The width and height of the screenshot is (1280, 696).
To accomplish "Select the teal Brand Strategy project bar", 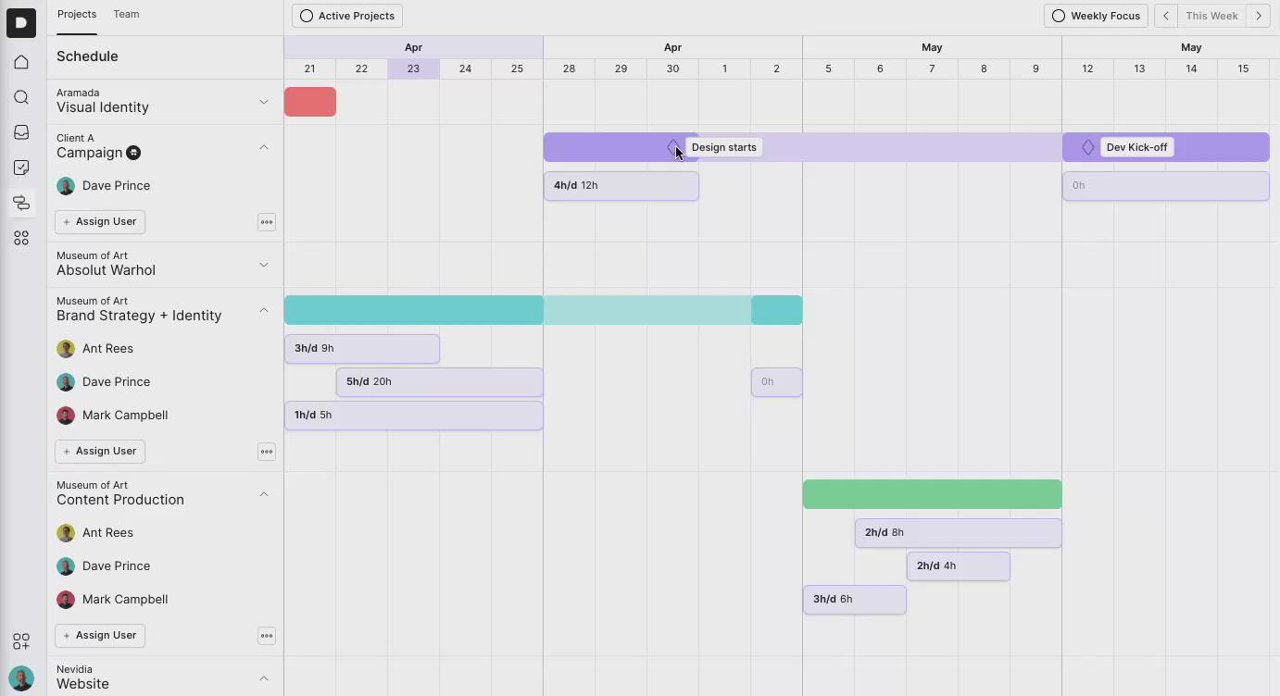I will pos(543,310).
